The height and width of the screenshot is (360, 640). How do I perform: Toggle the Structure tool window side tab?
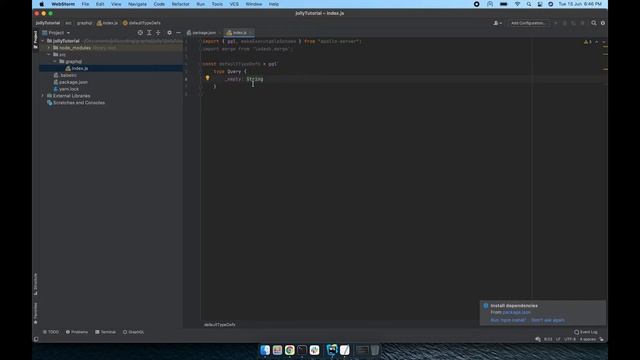click(x=36, y=284)
